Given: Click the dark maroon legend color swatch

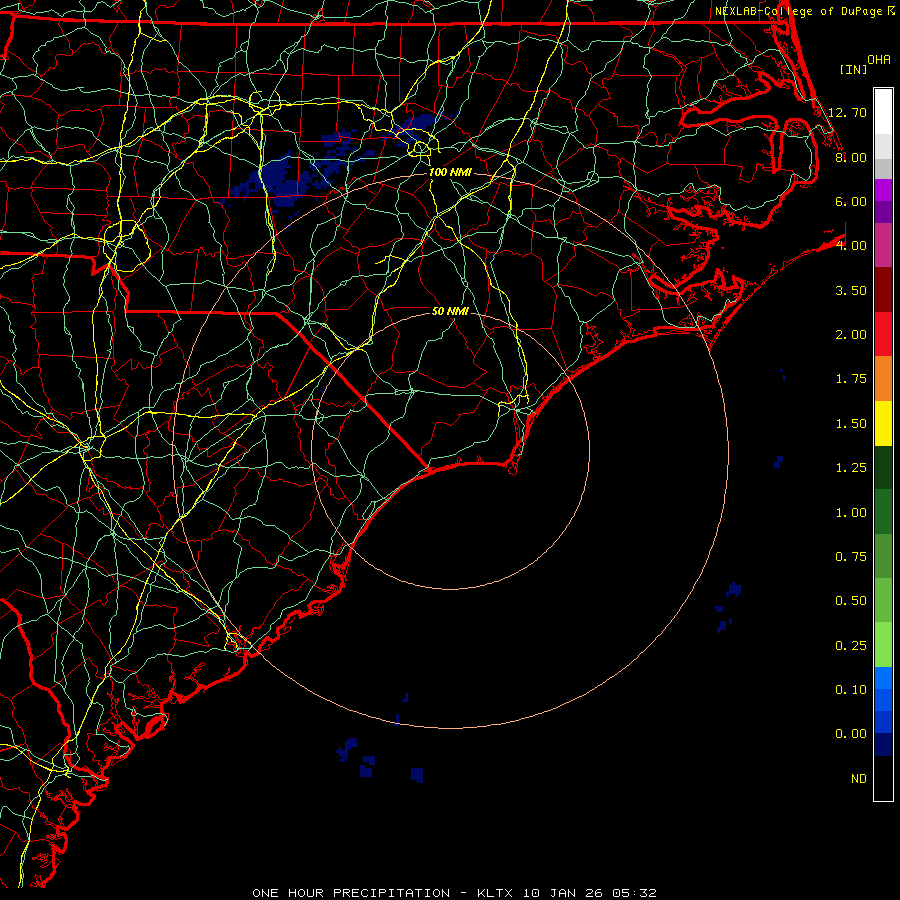Looking at the screenshot, I should (x=883, y=290).
